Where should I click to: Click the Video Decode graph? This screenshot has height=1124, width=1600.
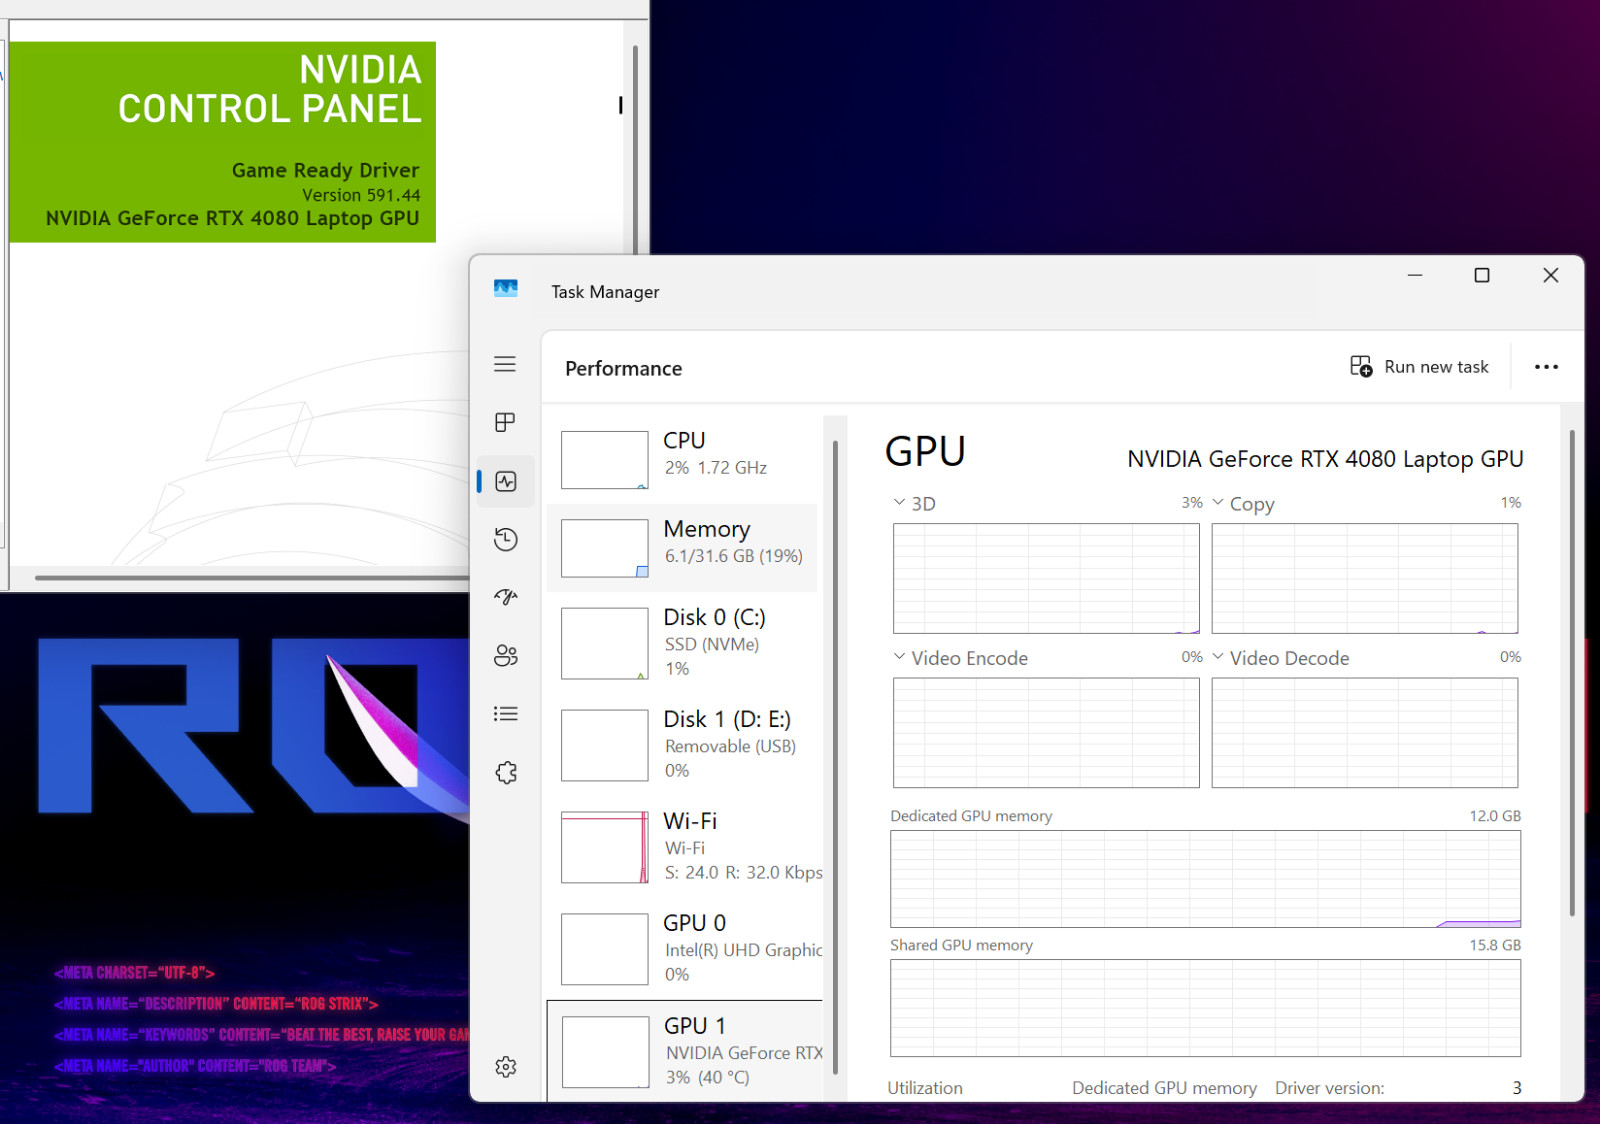coord(1365,733)
